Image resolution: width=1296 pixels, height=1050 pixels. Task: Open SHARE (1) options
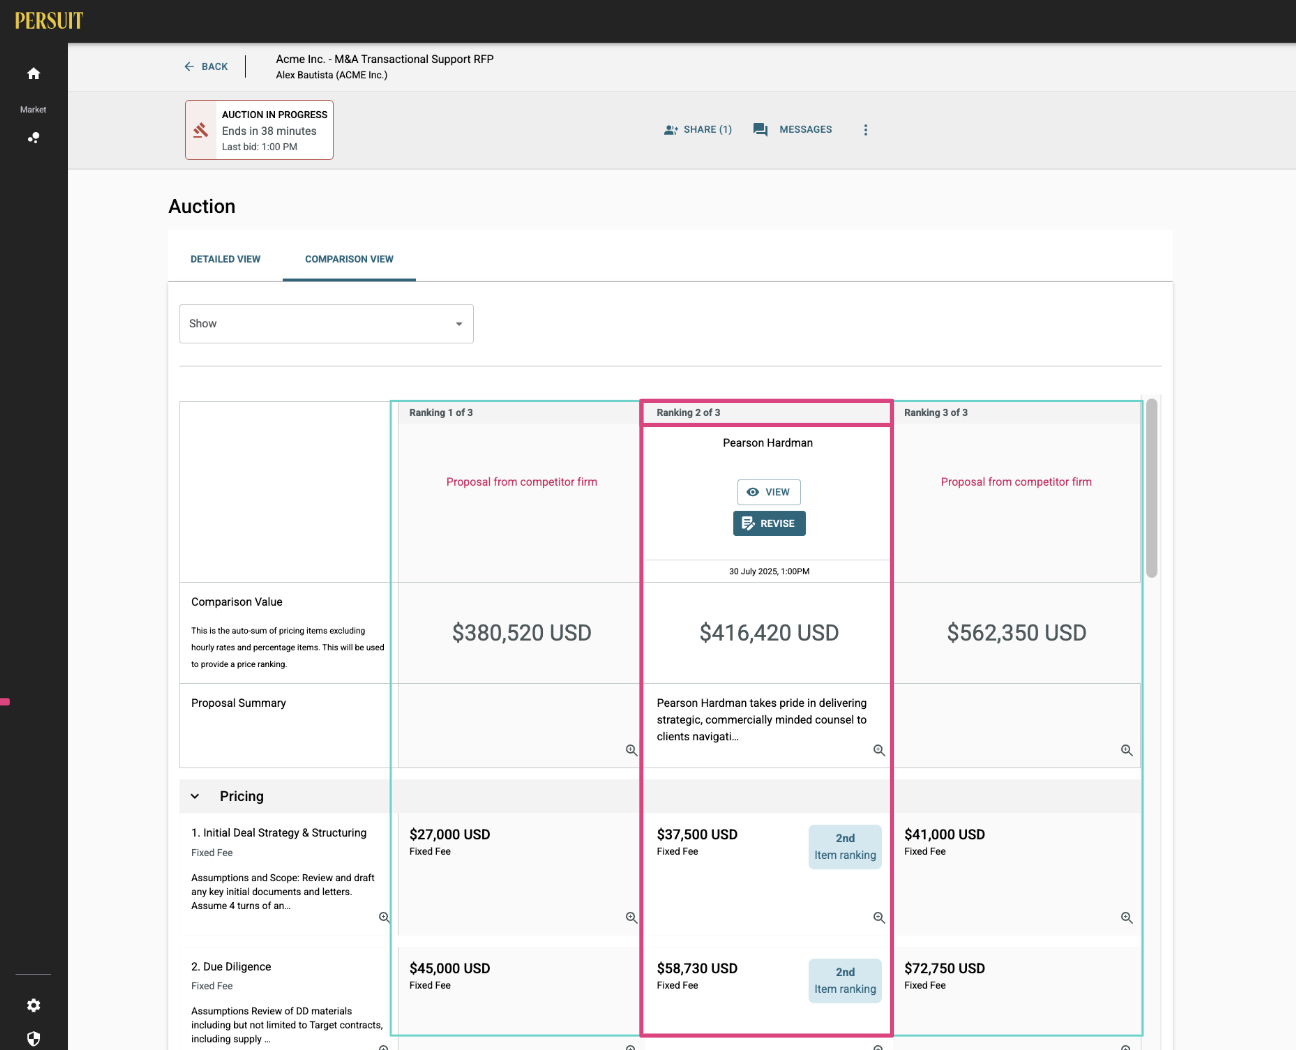click(x=698, y=130)
